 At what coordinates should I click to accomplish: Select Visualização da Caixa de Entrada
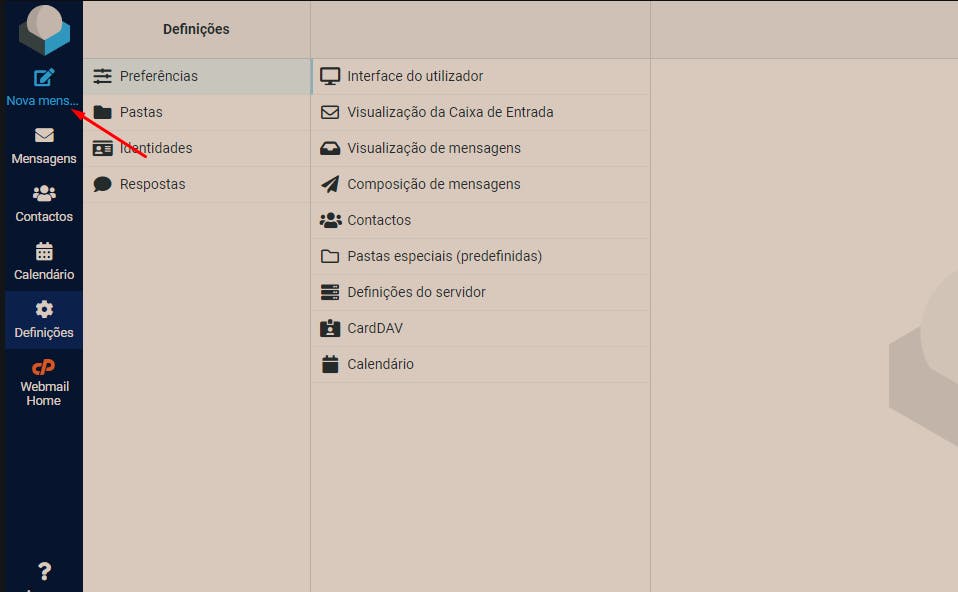pyautogui.click(x=480, y=112)
